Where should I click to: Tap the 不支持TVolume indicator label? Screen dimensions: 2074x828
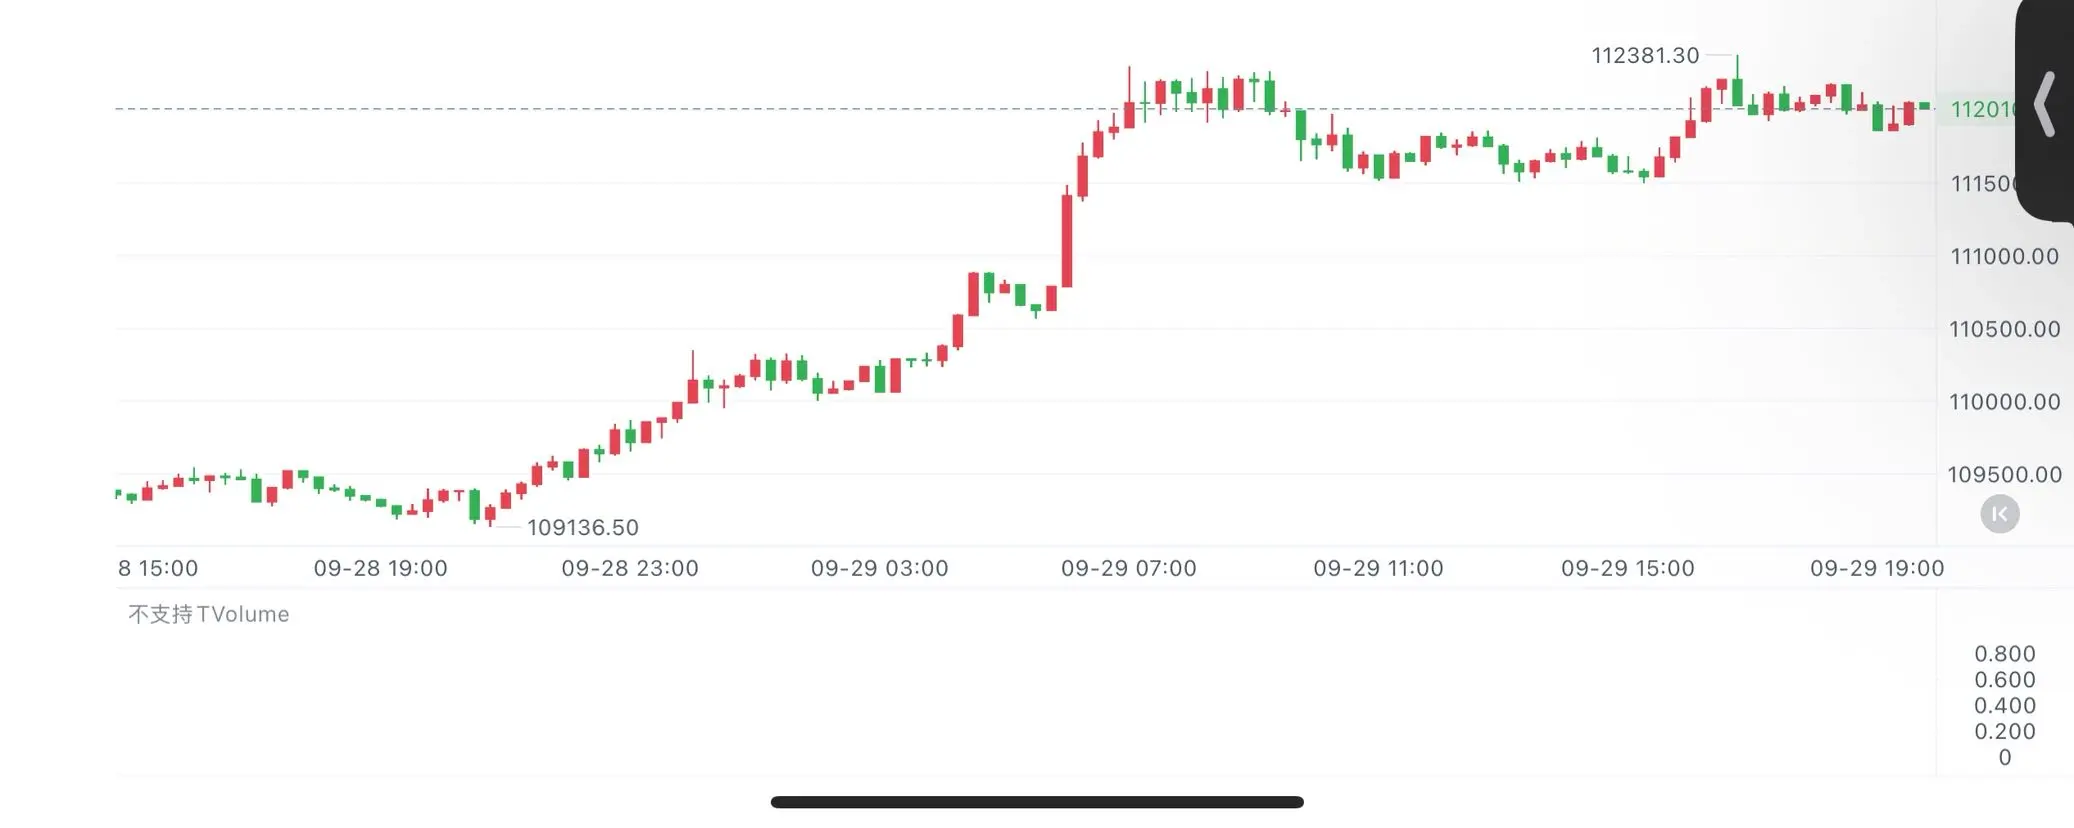click(208, 614)
